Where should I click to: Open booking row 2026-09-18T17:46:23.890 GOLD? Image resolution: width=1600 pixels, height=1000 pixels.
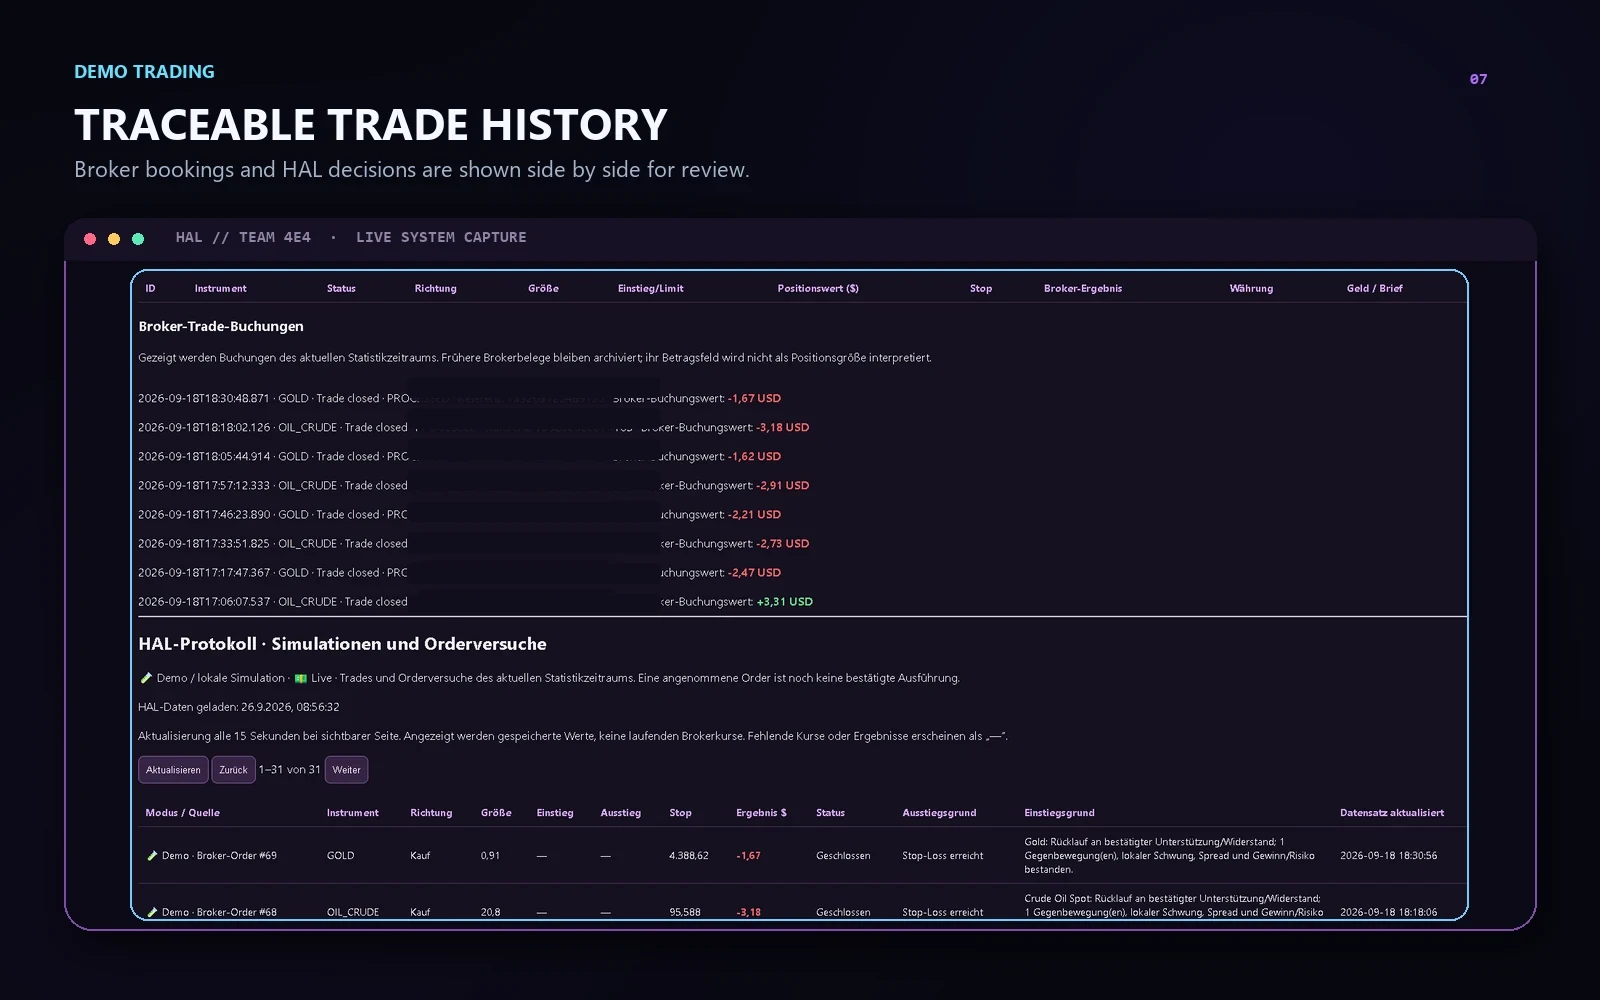click(460, 514)
